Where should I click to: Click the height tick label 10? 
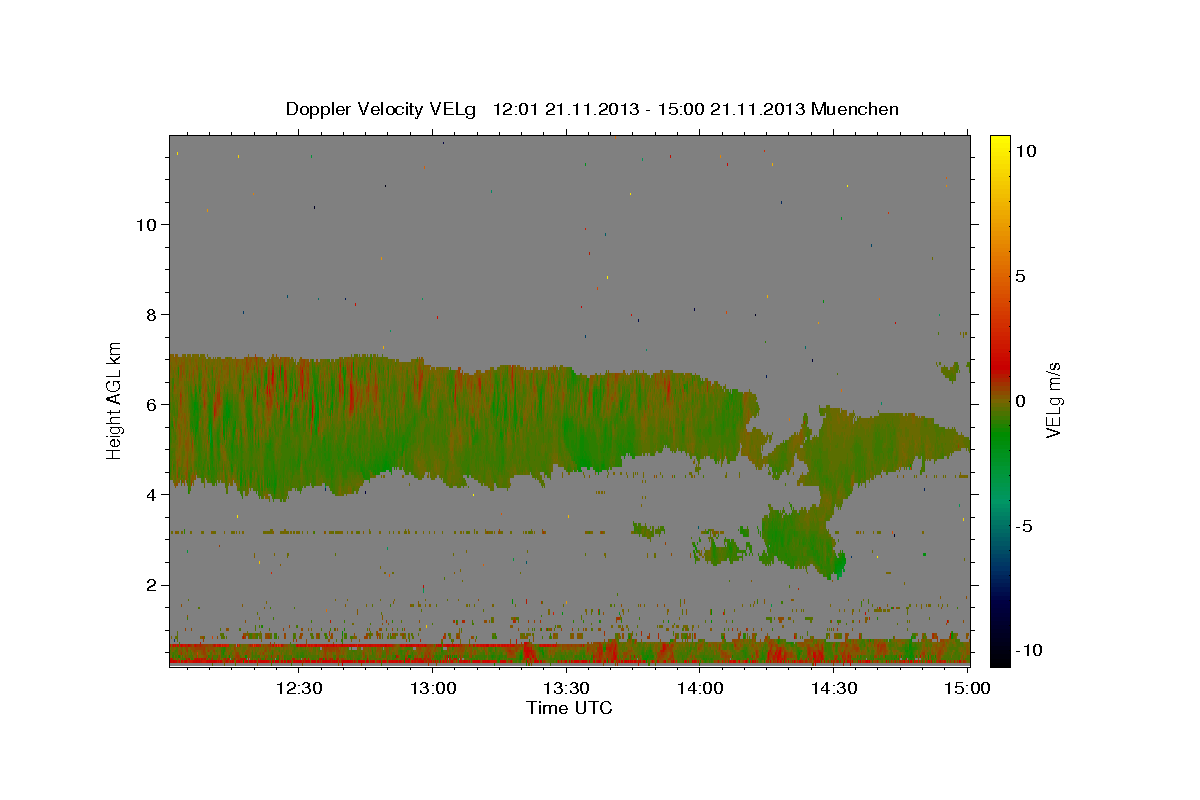tap(146, 224)
